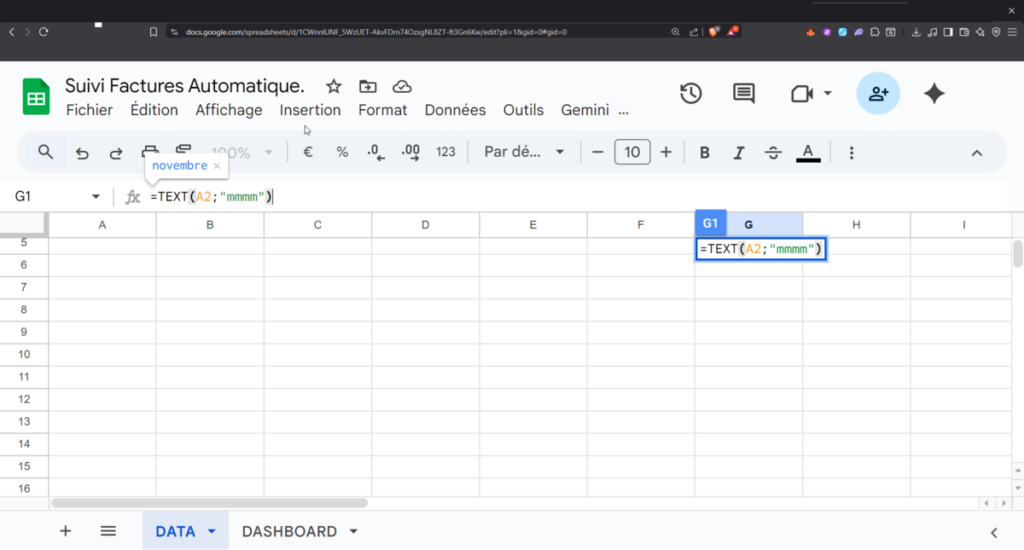The image size is (1024, 550).
Task: Open more number formats 123
Action: point(445,152)
